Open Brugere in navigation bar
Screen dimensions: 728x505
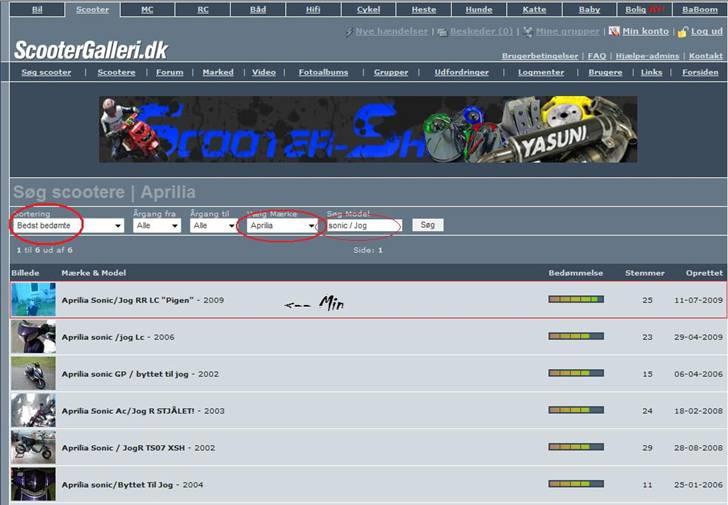pos(605,72)
